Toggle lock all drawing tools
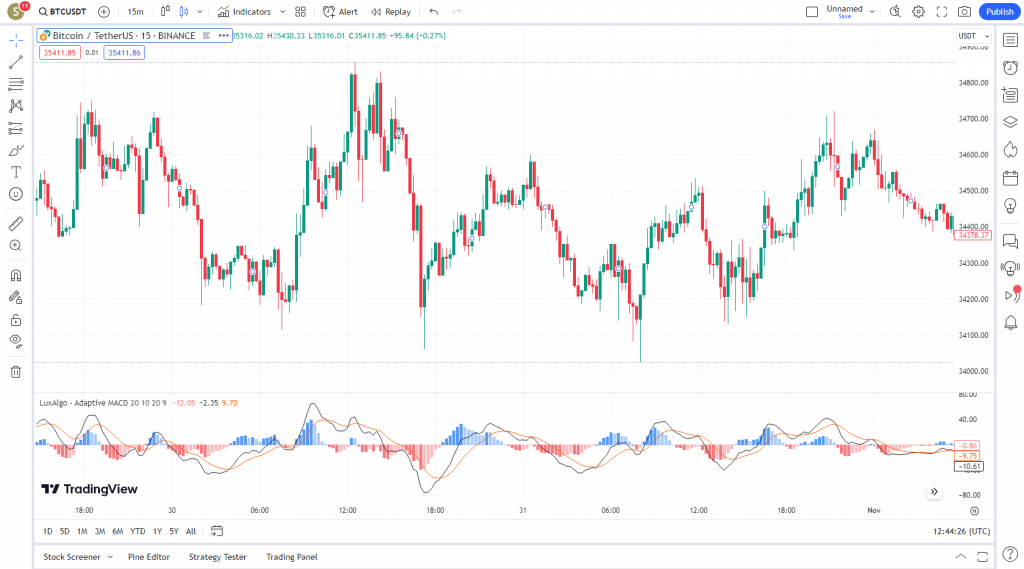 click(x=16, y=320)
